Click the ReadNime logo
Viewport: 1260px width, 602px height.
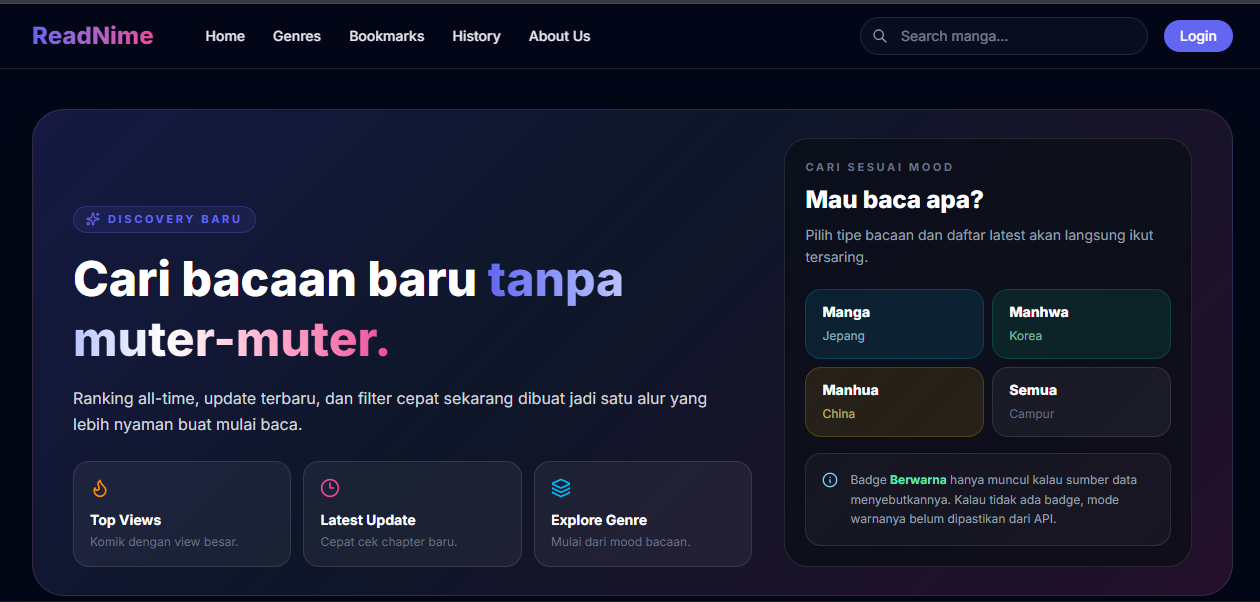[92, 36]
